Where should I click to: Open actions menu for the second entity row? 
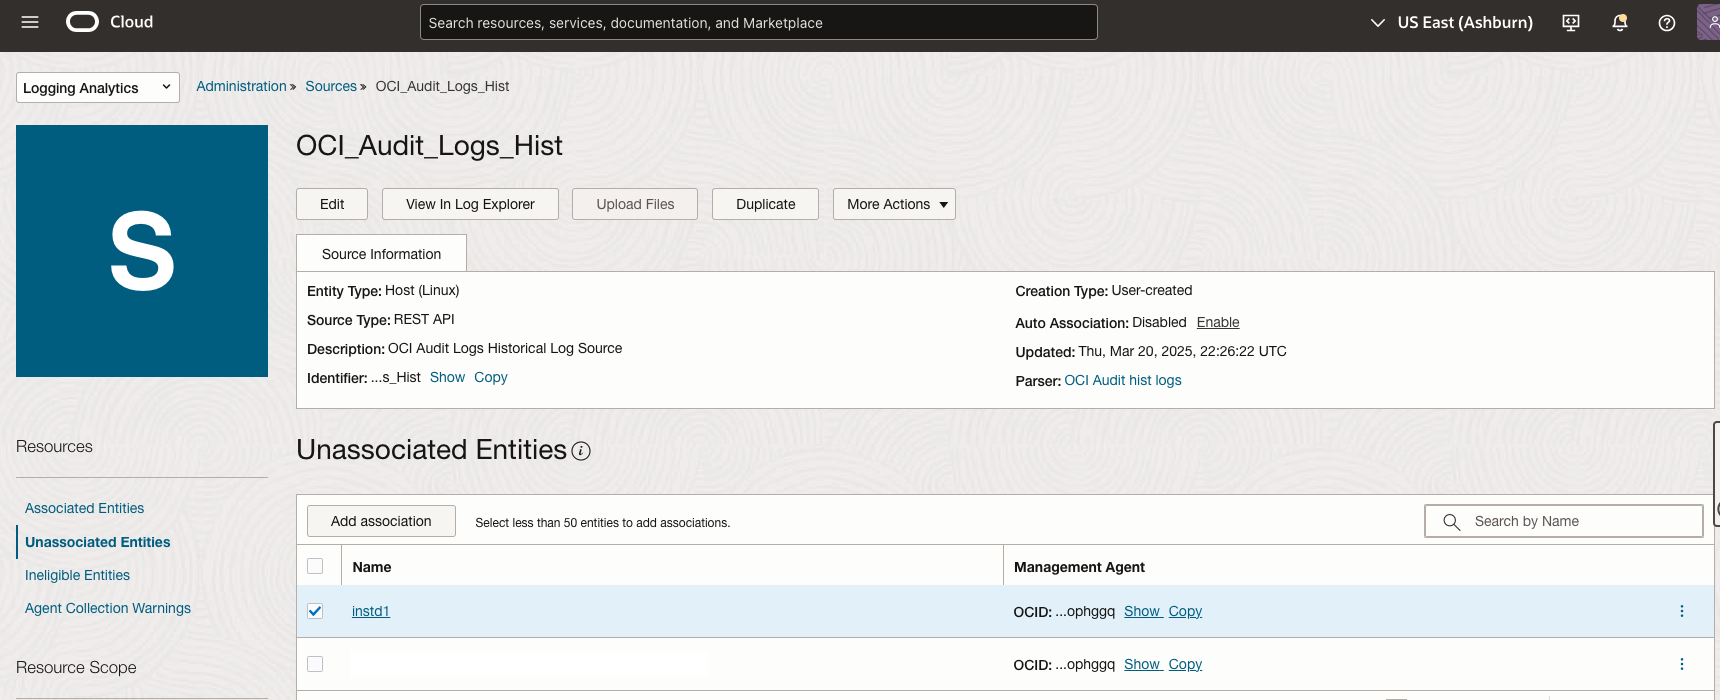tap(1682, 664)
